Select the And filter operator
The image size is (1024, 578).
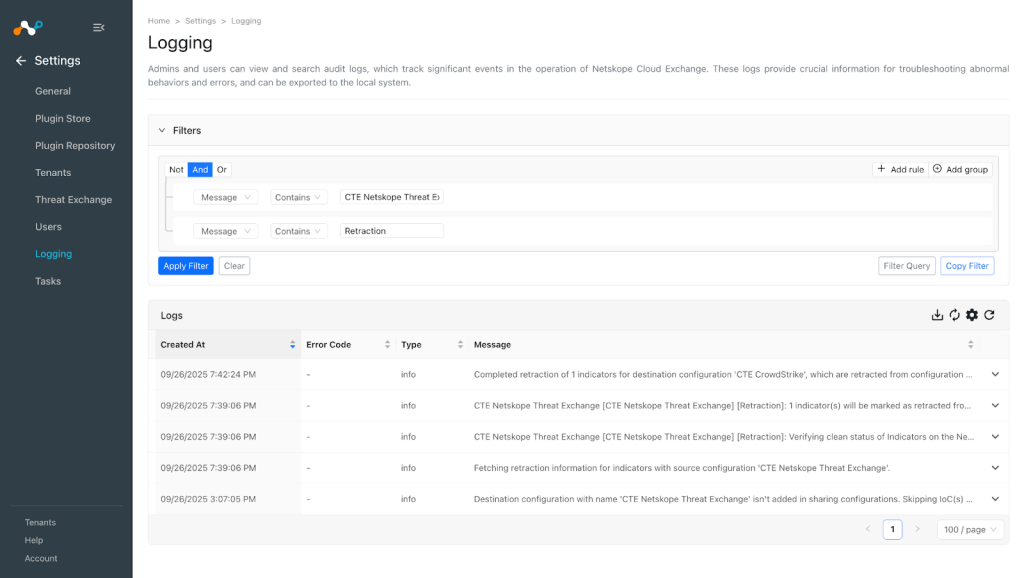tap(200, 170)
